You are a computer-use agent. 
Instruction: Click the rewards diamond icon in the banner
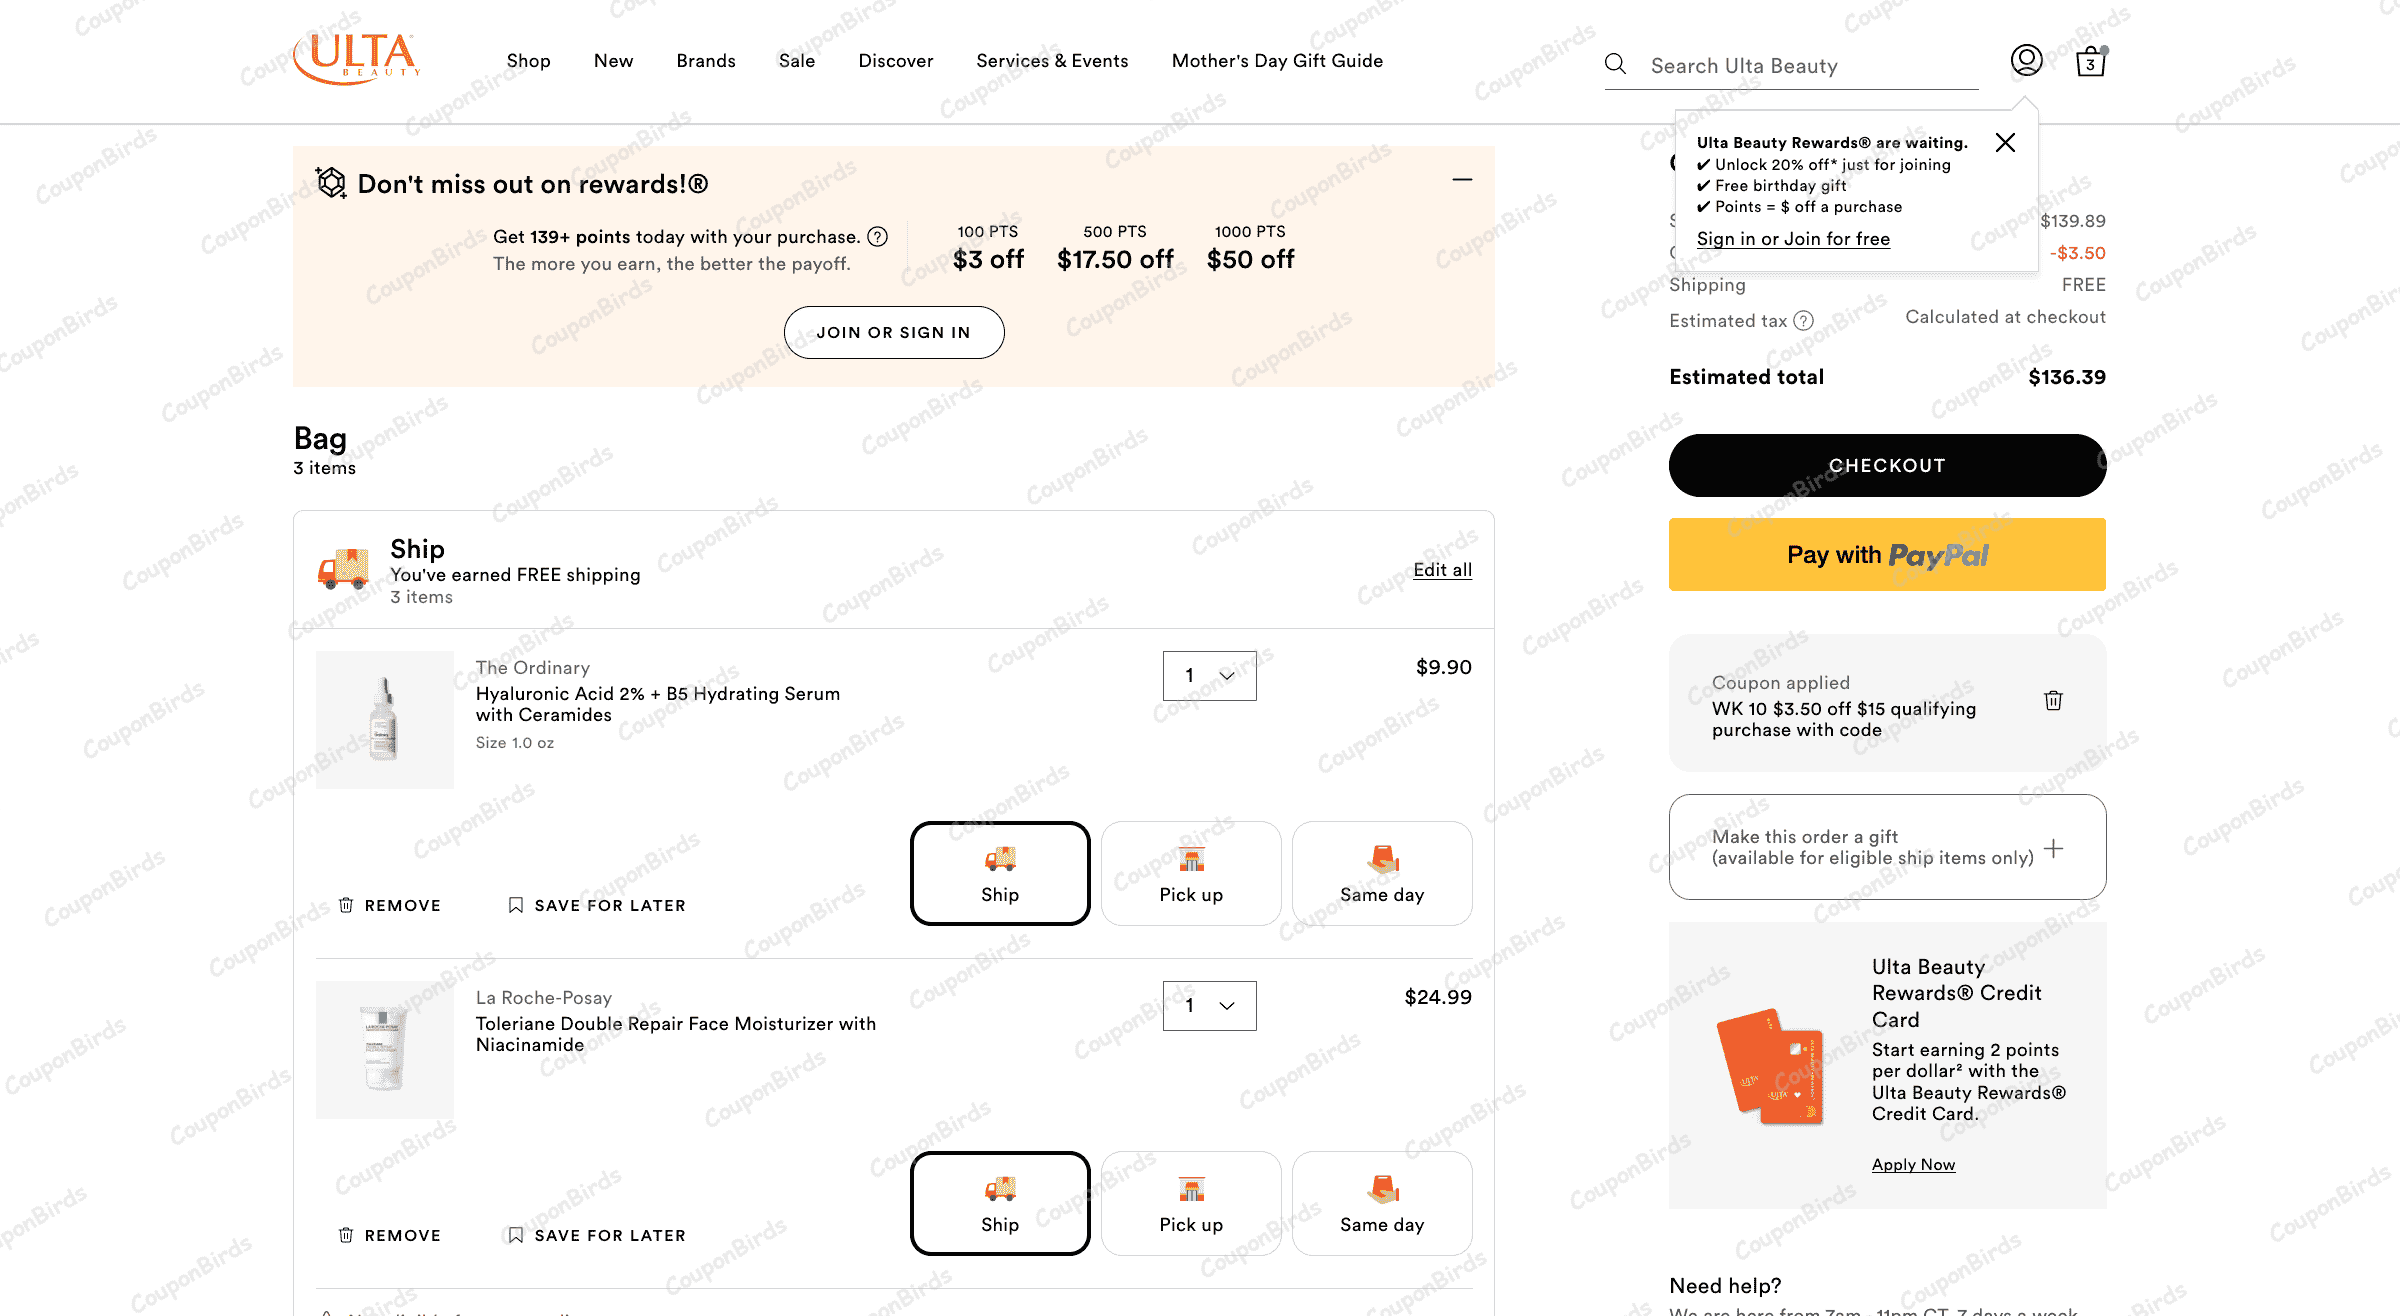330,183
